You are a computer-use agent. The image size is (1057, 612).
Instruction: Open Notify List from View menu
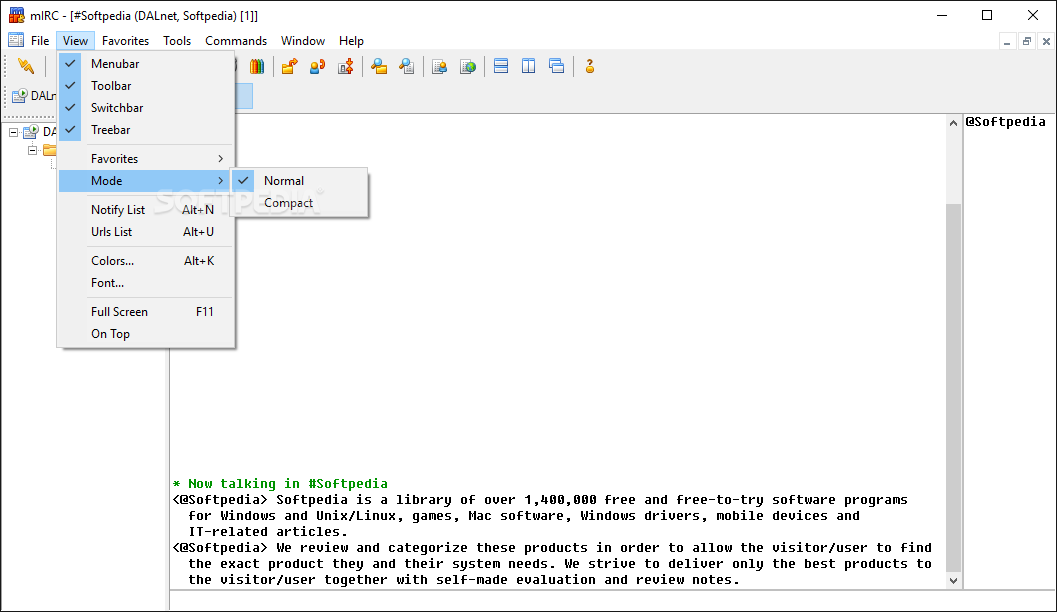[x=146, y=210]
